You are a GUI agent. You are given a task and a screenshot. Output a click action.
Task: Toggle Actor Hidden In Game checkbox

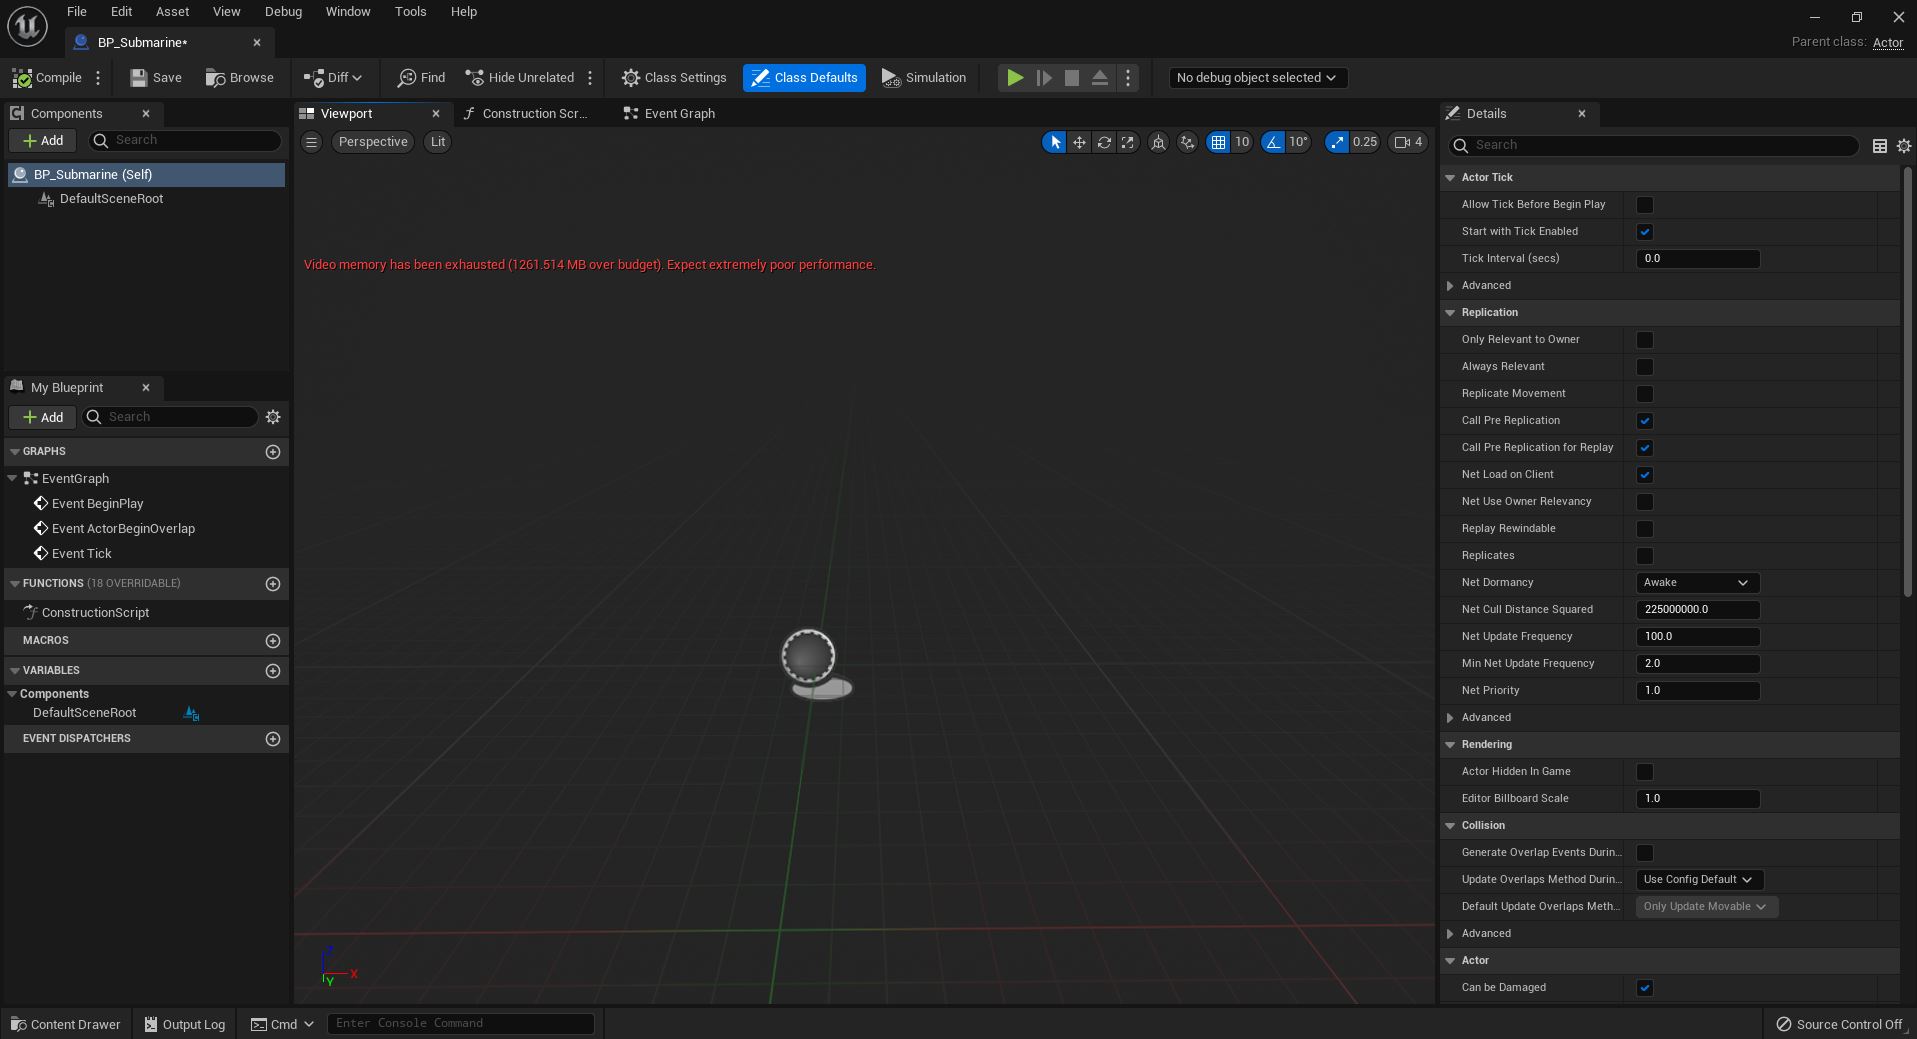(1644, 772)
